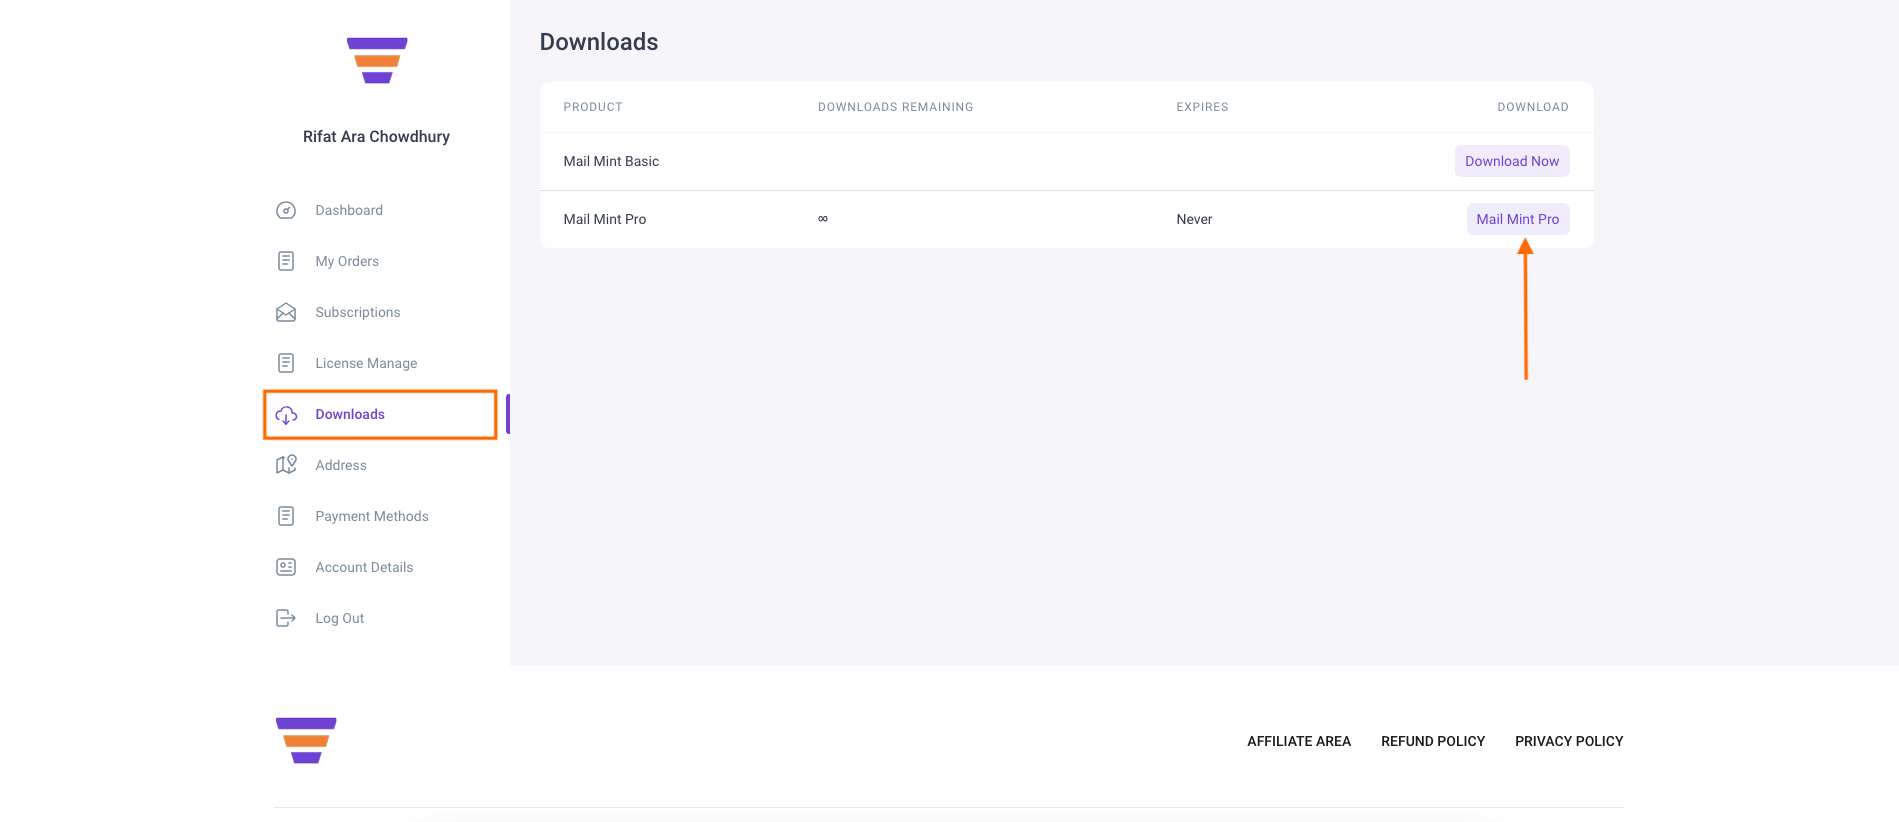
Task: Click the funnel logo in the footer
Action: click(306, 740)
